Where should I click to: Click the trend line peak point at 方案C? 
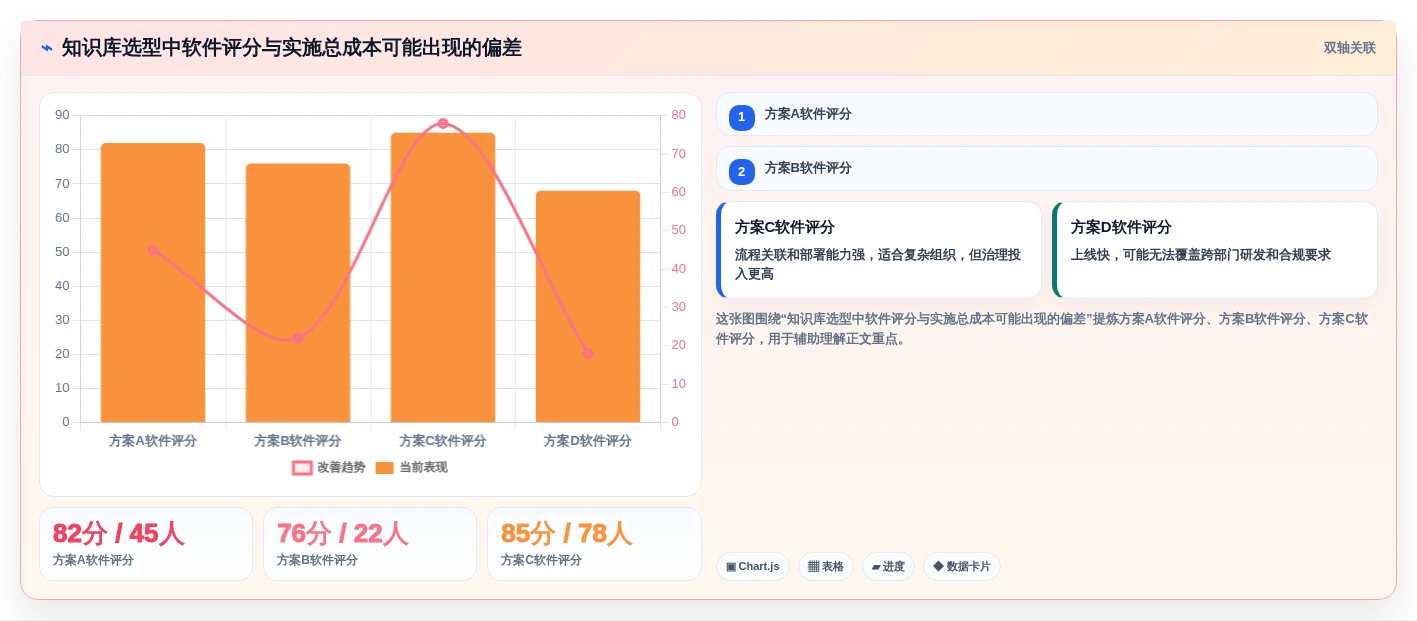(x=443, y=123)
